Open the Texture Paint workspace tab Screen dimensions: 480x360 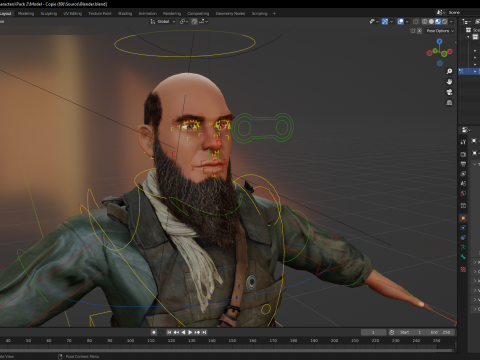click(100, 14)
